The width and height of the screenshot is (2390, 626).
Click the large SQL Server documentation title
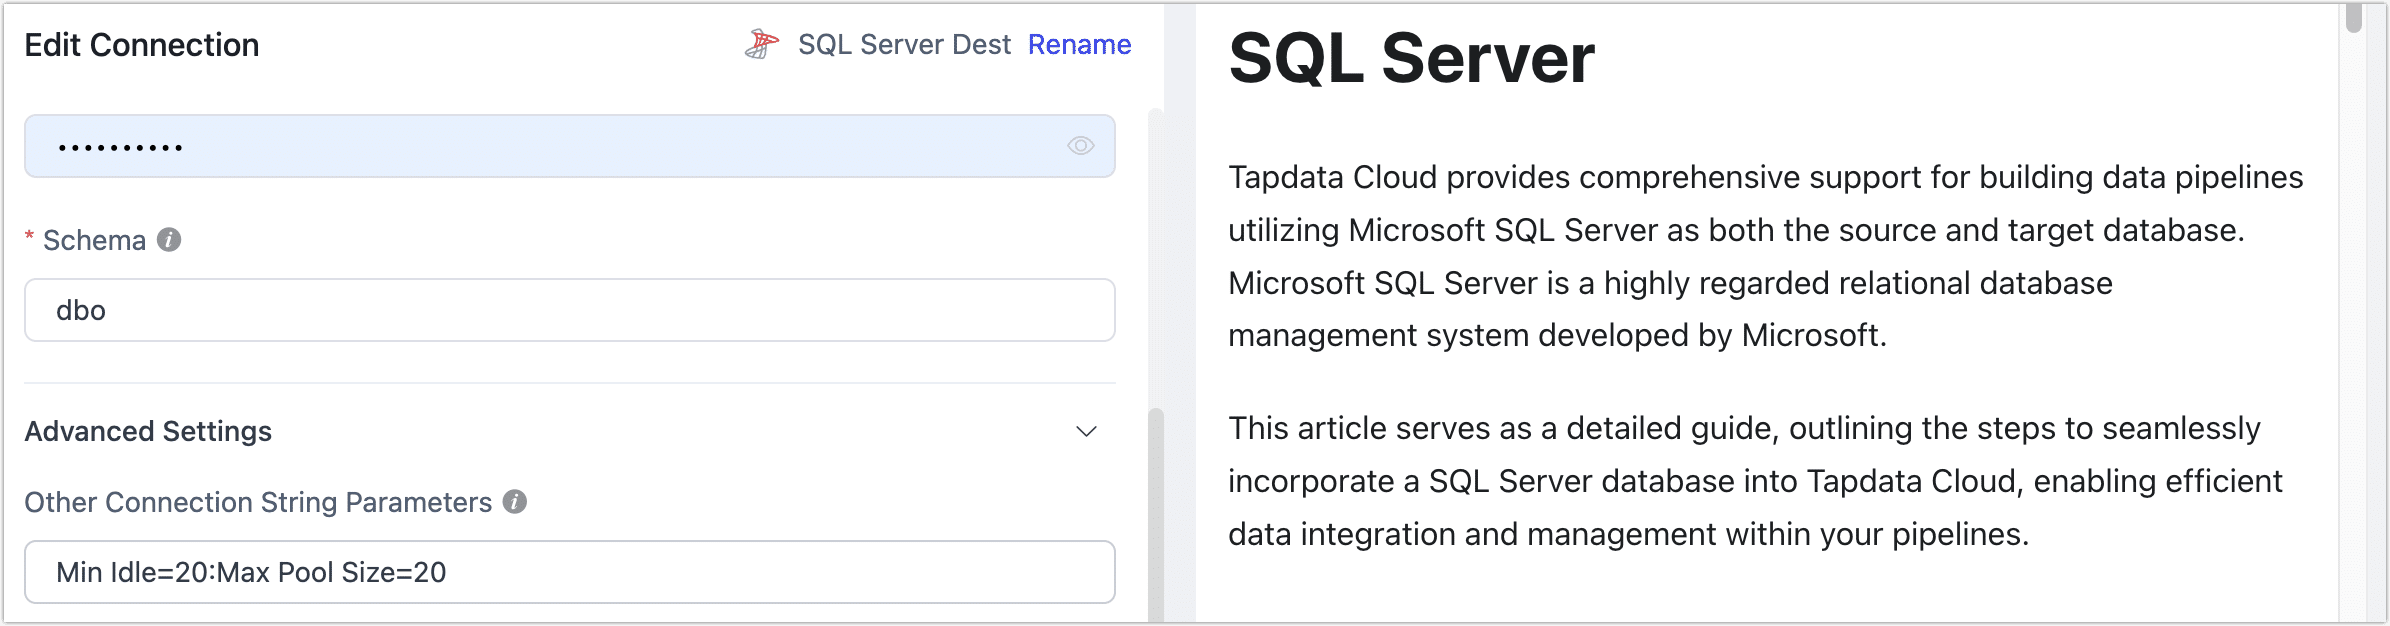tap(1410, 58)
